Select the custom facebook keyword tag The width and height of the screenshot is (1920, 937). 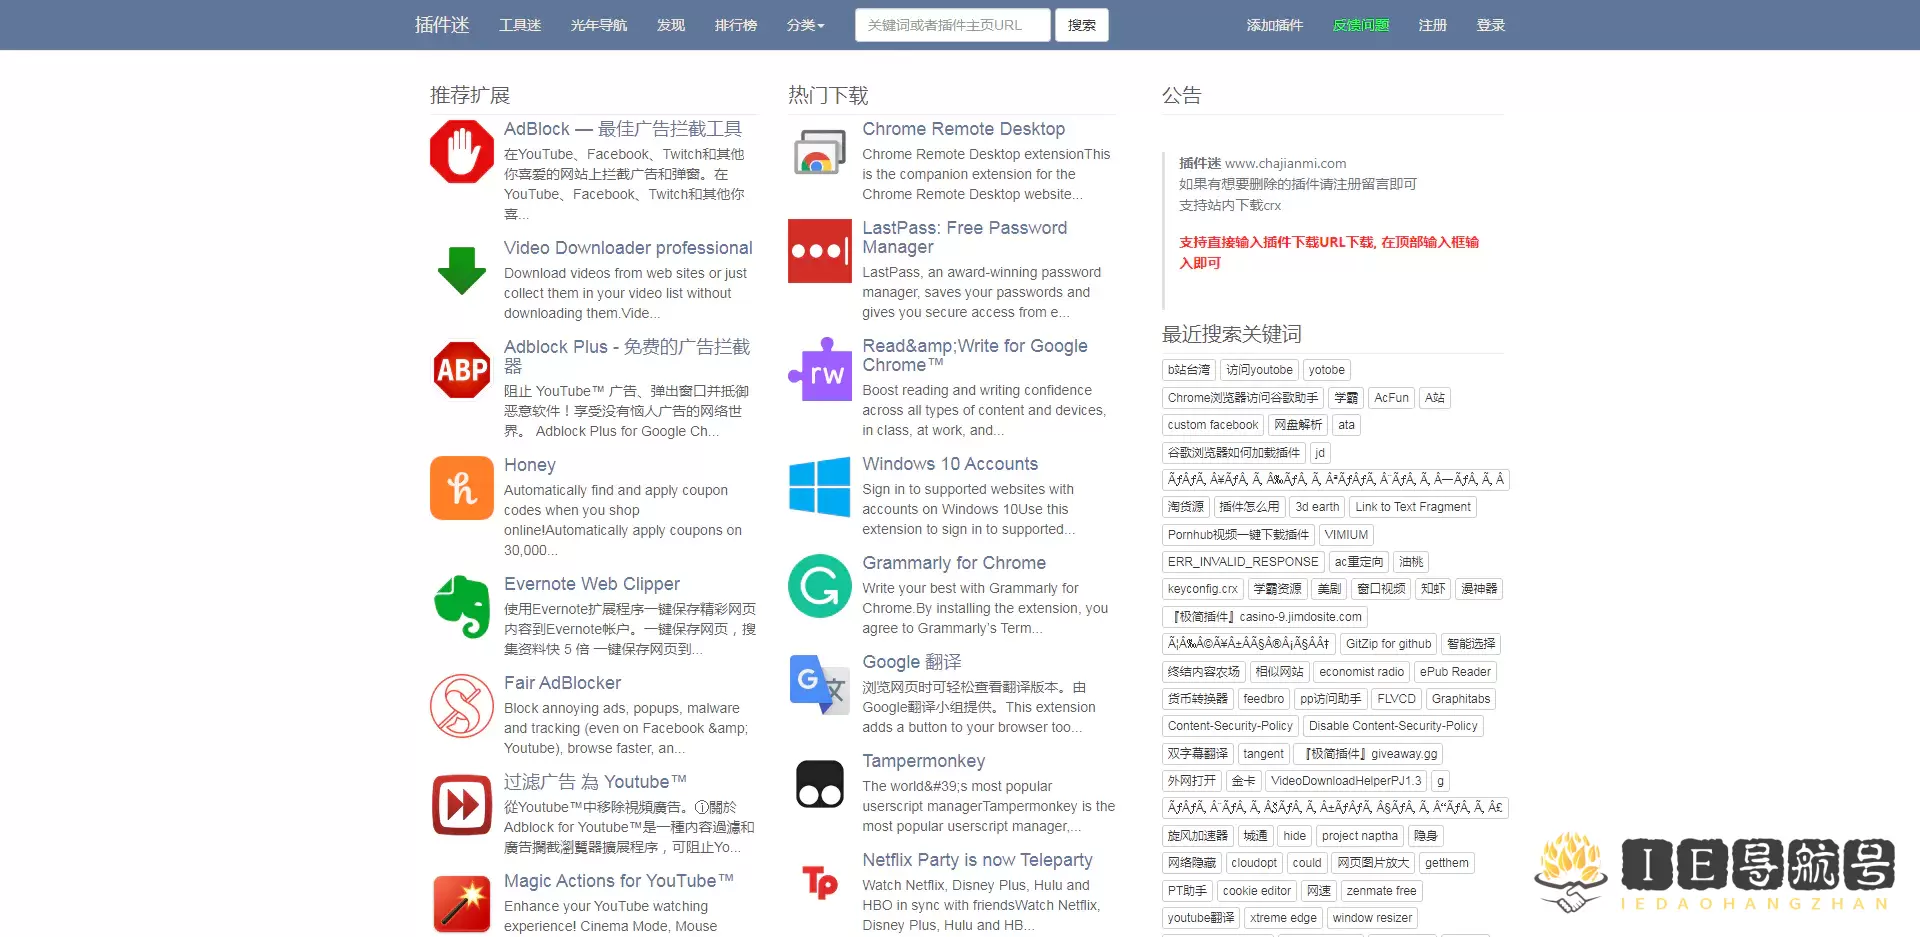click(x=1213, y=425)
